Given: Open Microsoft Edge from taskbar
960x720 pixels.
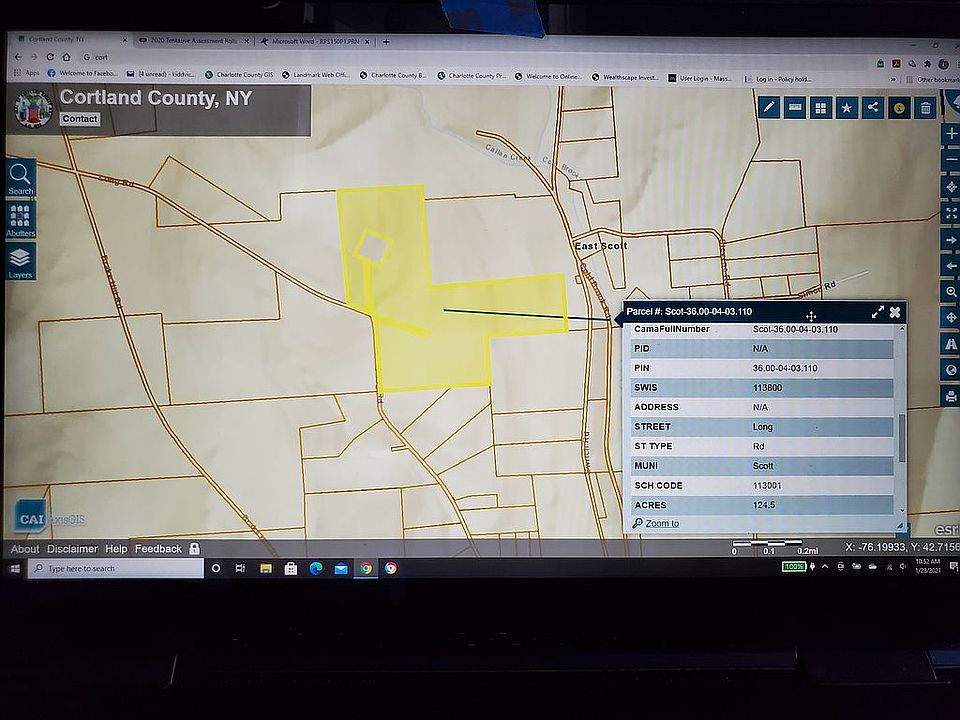Looking at the screenshot, I should pos(316,568).
